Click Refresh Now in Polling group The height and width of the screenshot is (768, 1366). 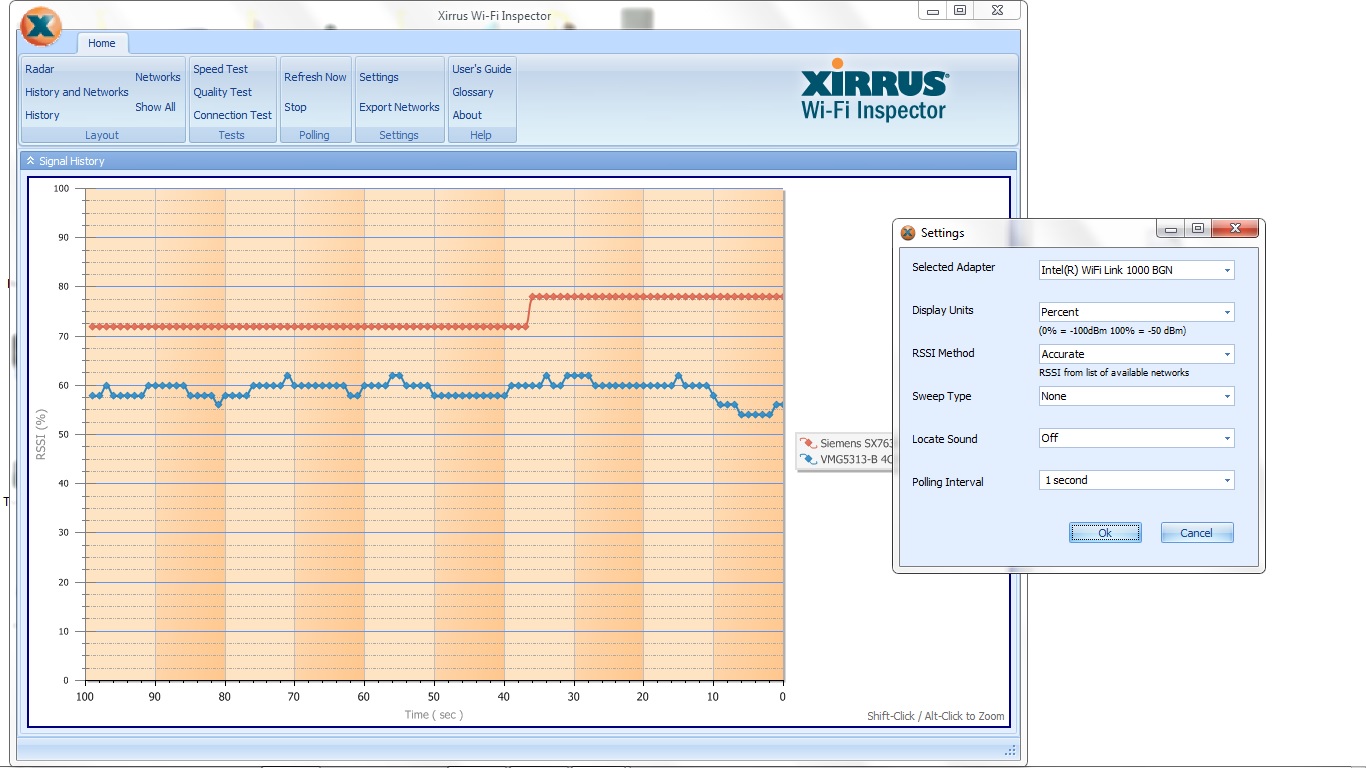(x=315, y=77)
